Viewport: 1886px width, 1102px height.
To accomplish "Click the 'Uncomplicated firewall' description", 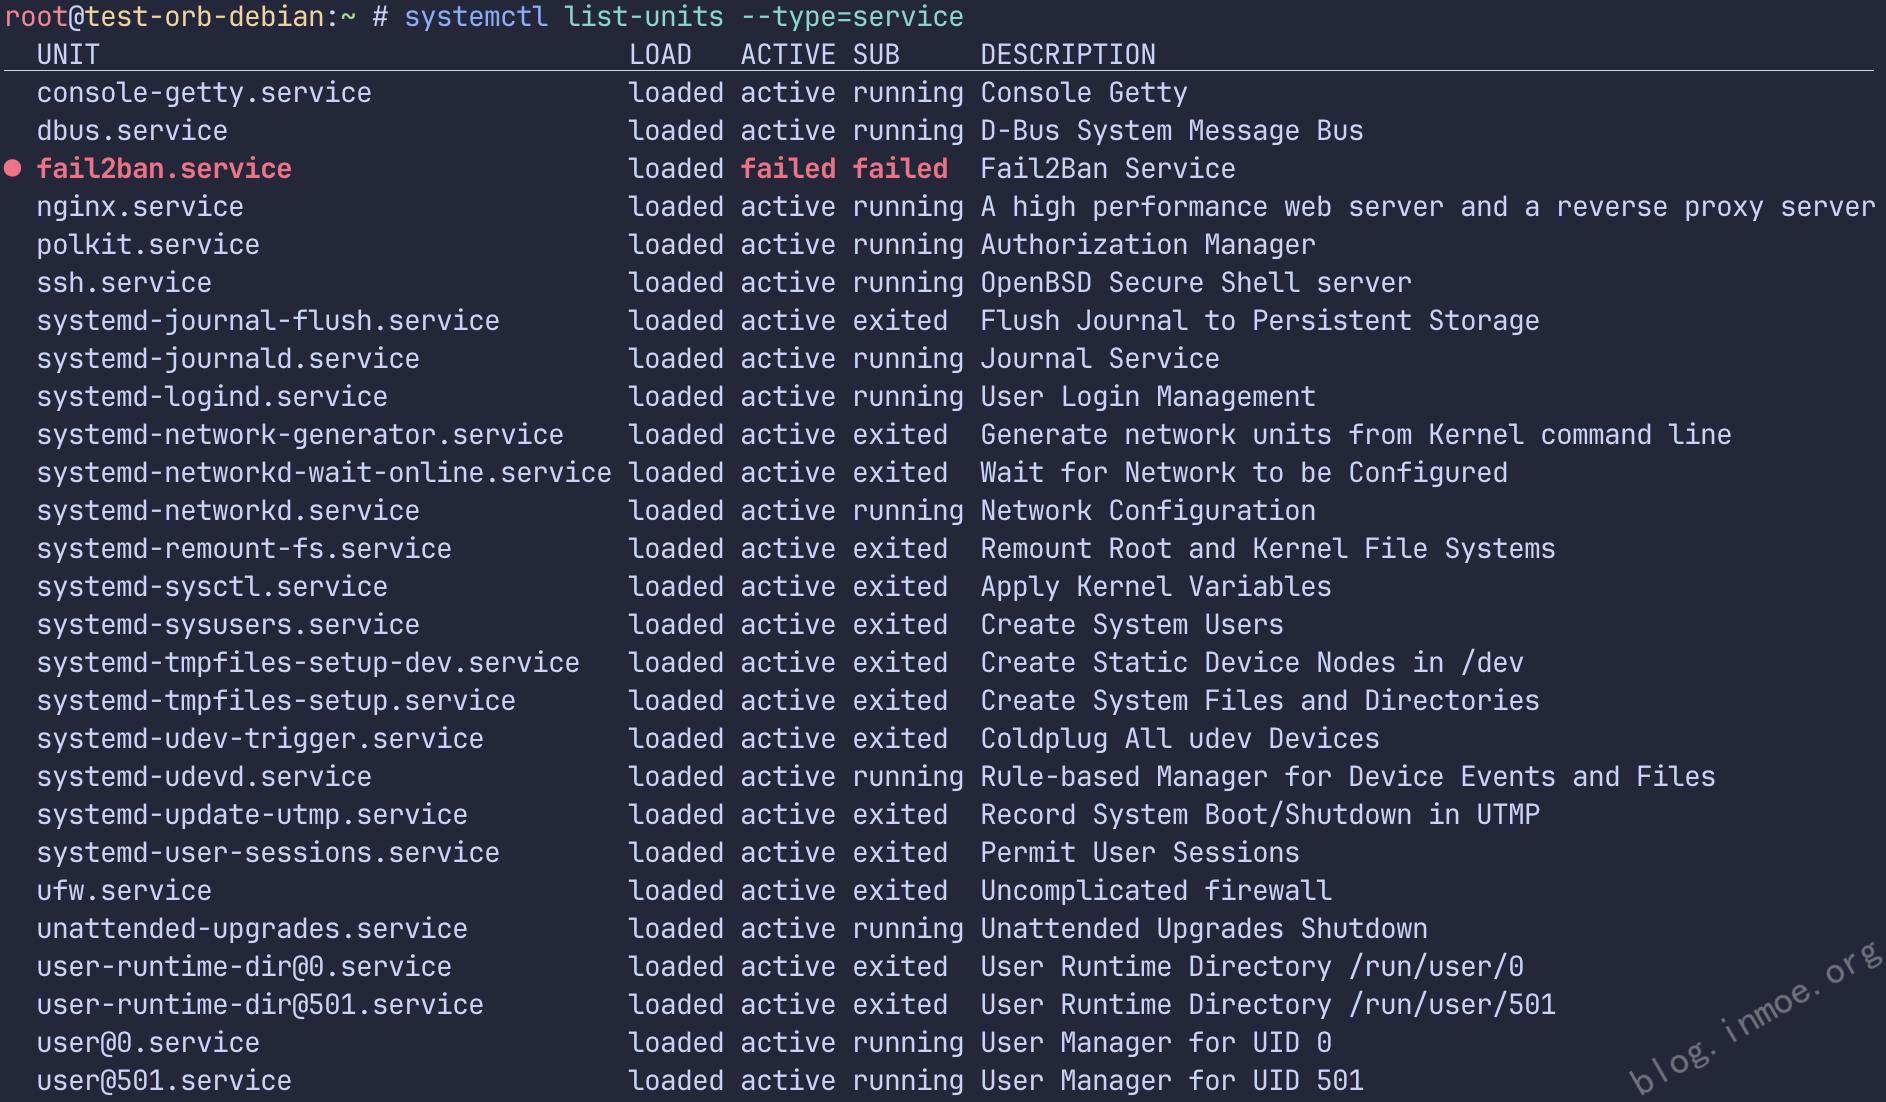I will pos(1155,891).
